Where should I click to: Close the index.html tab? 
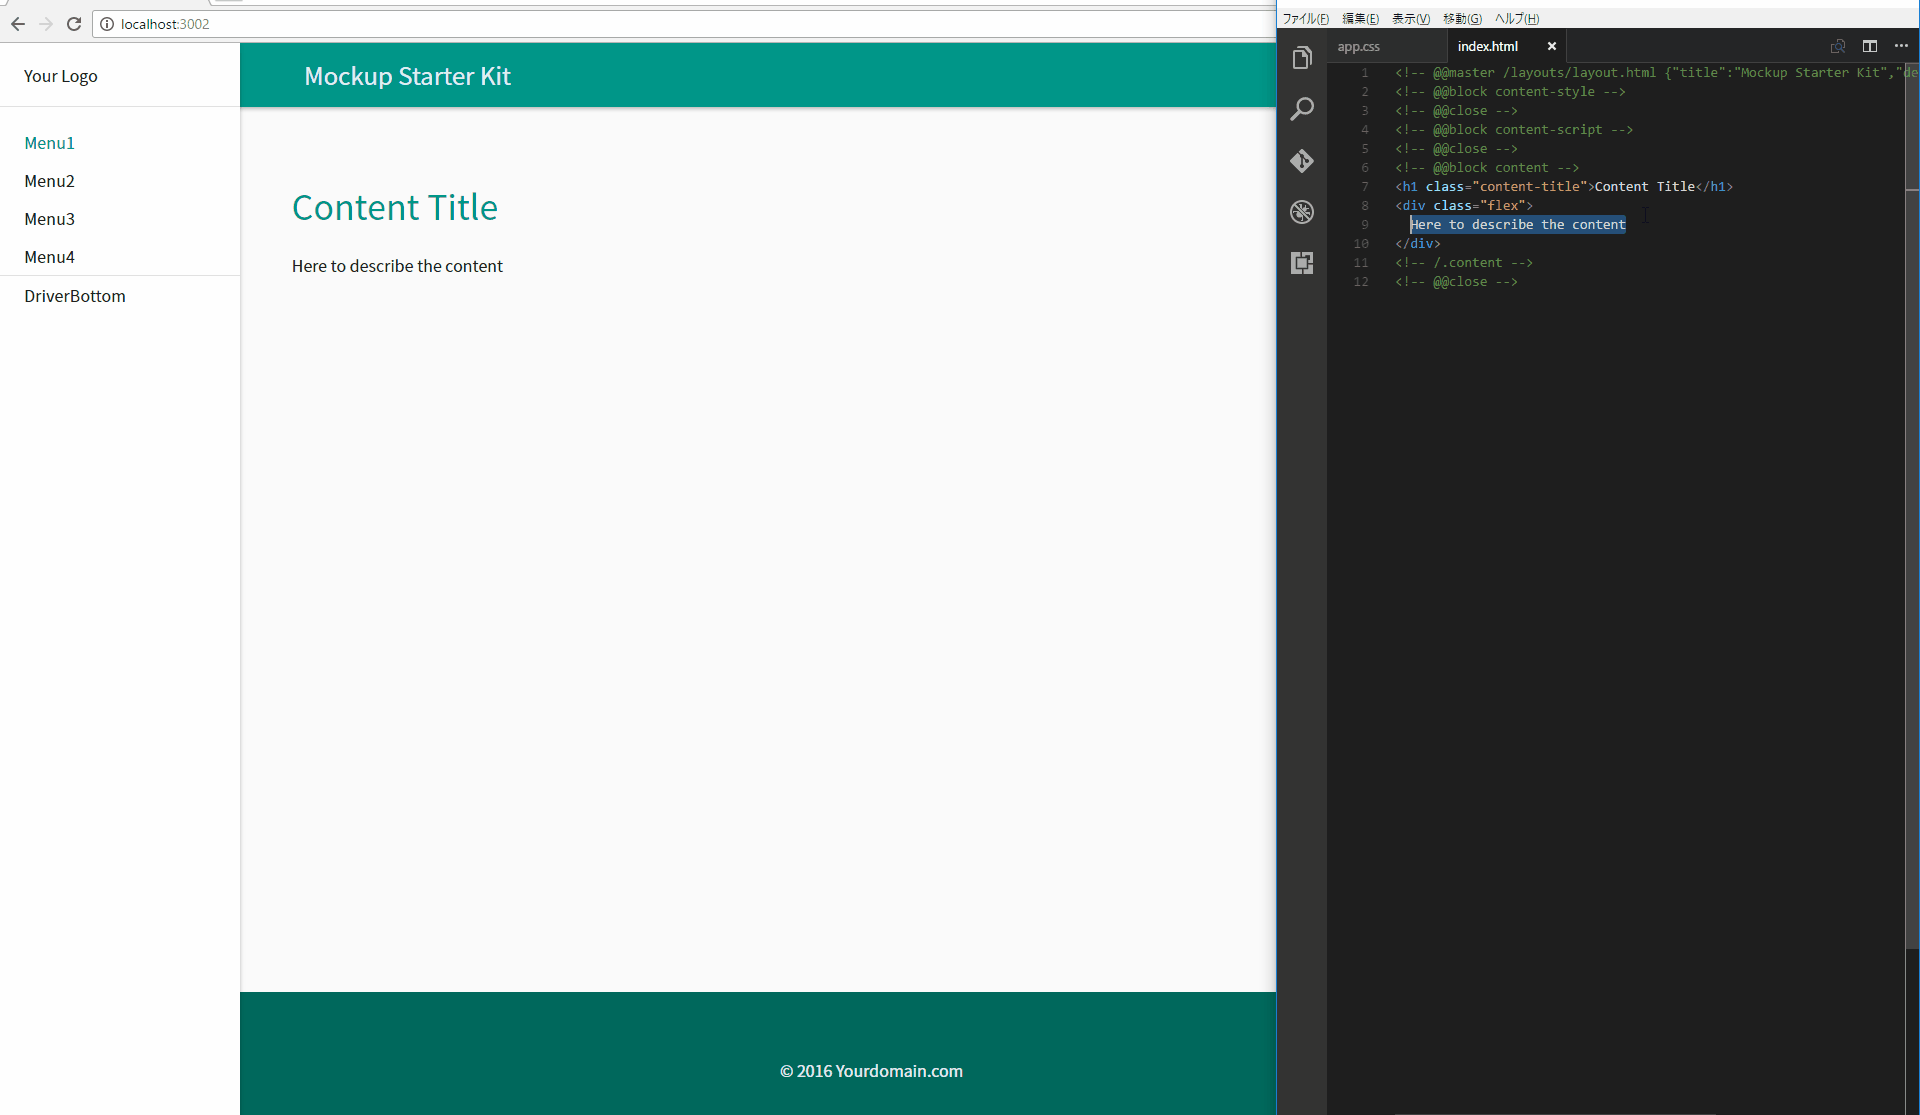click(1552, 47)
